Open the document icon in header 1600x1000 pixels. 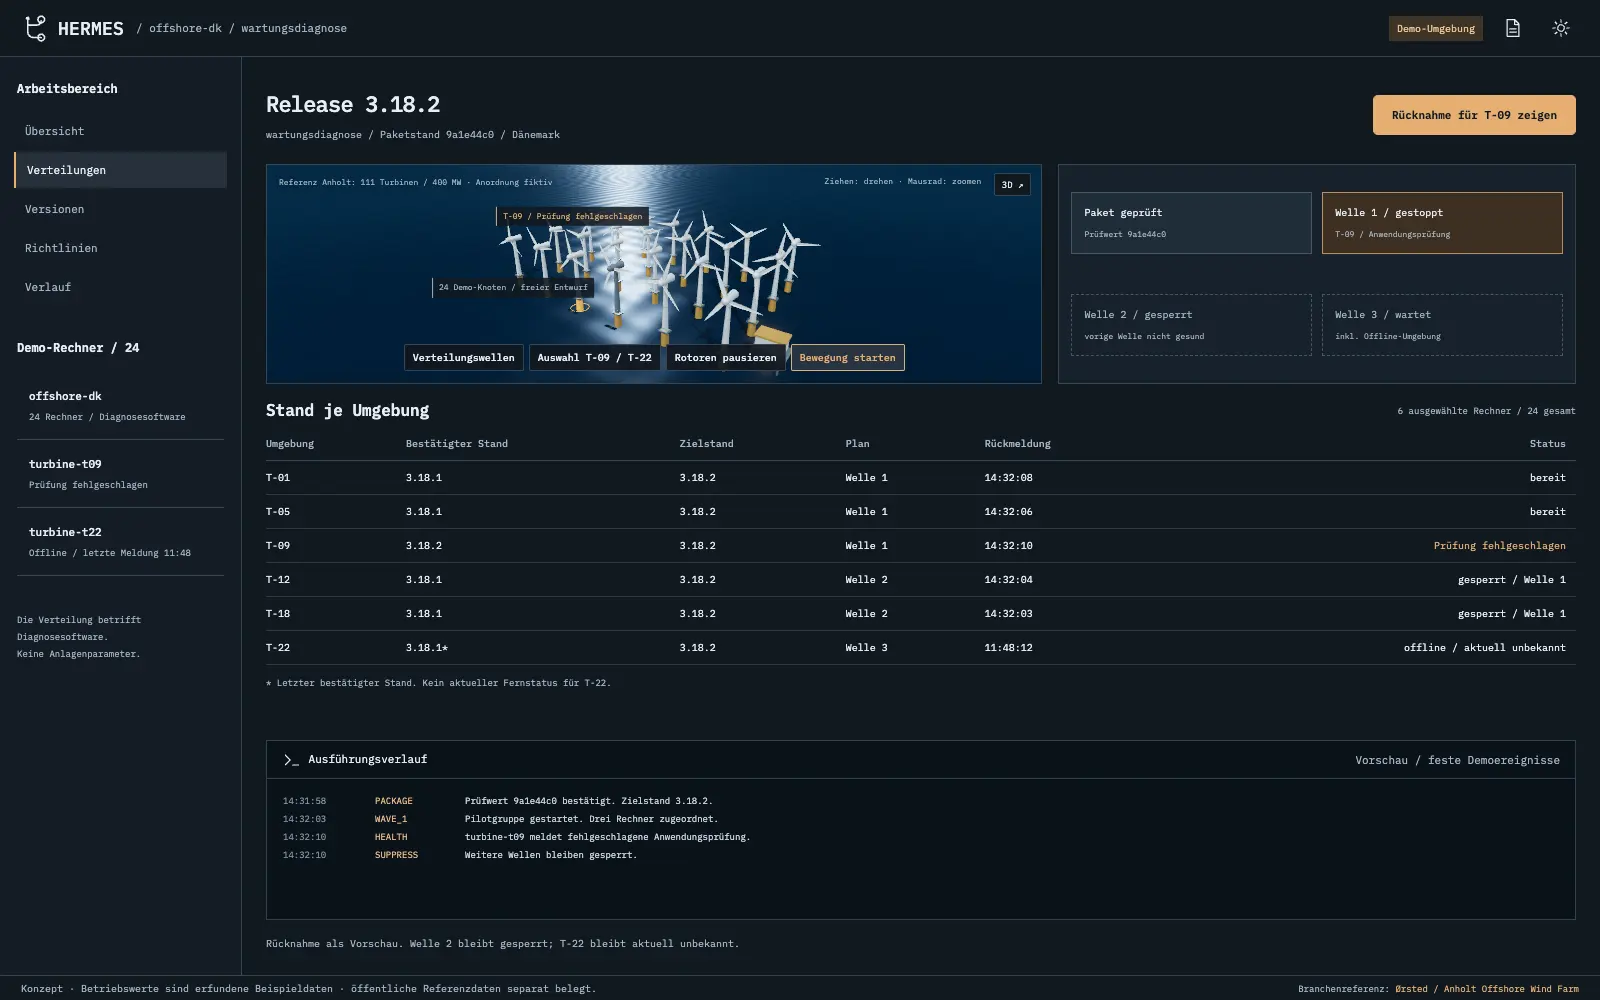tap(1513, 28)
